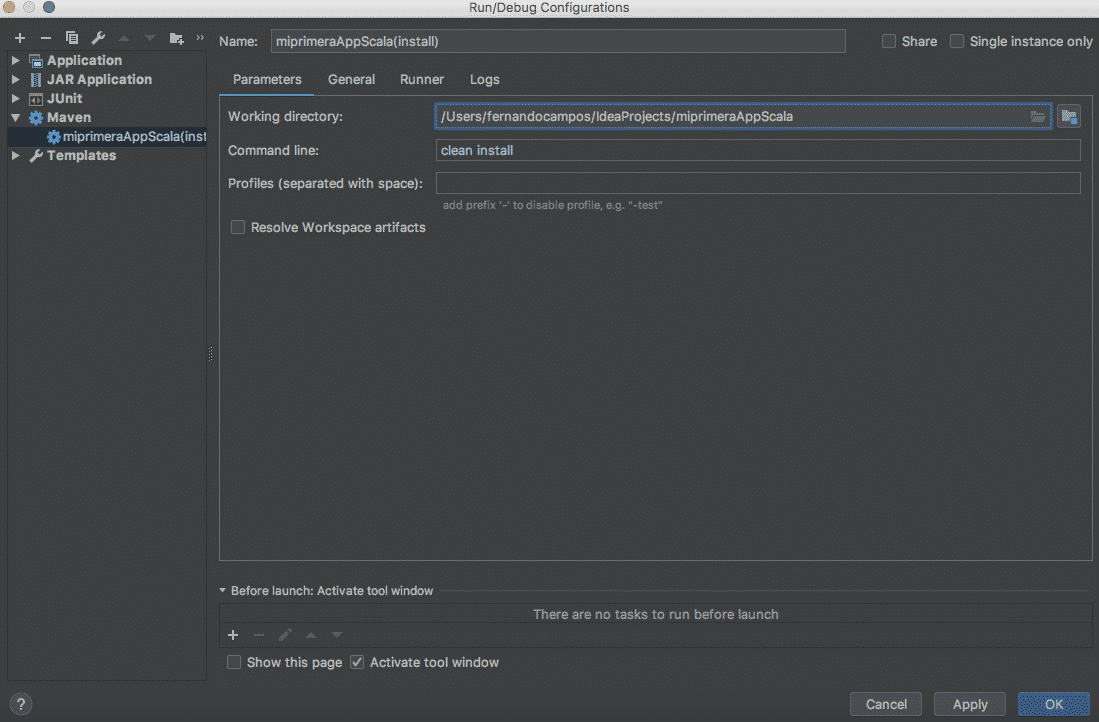Create new folder icon in toolbar
The height and width of the screenshot is (722, 1099).
click(x=176, y=38)
